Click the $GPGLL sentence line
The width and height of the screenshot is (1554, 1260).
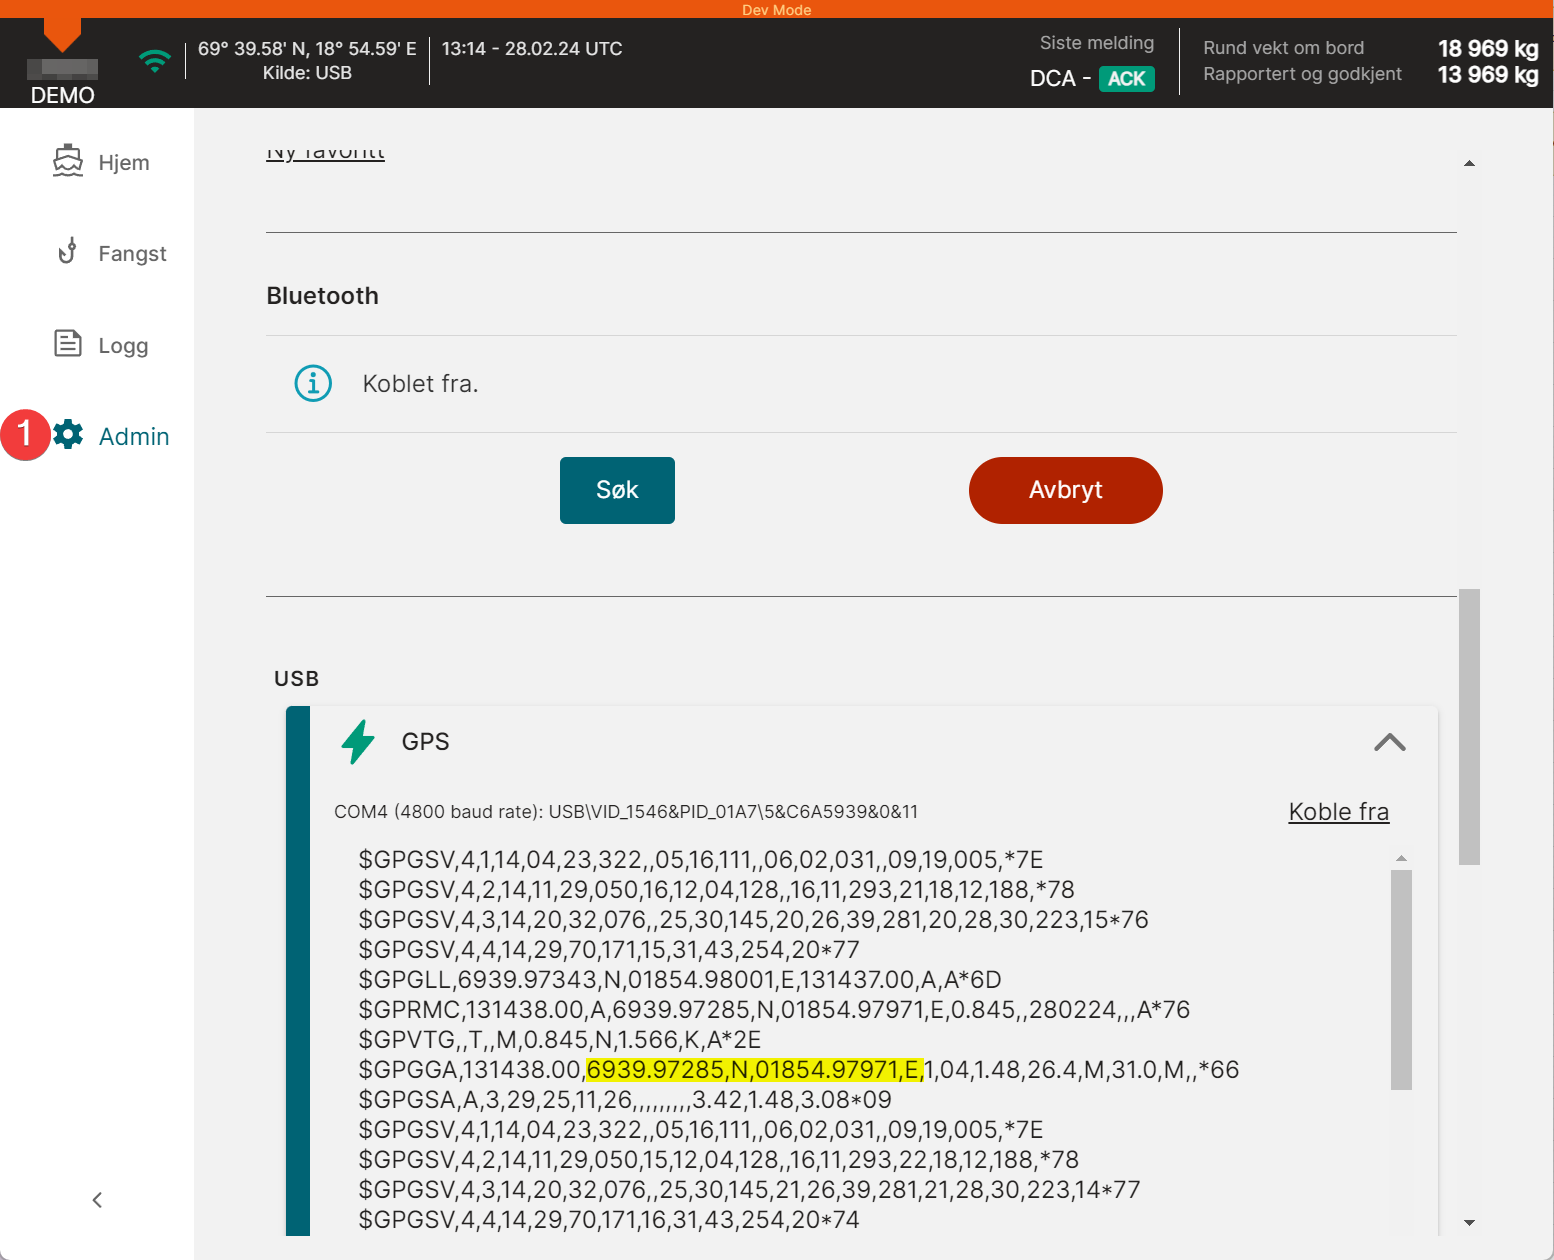(x=680, y=980)
